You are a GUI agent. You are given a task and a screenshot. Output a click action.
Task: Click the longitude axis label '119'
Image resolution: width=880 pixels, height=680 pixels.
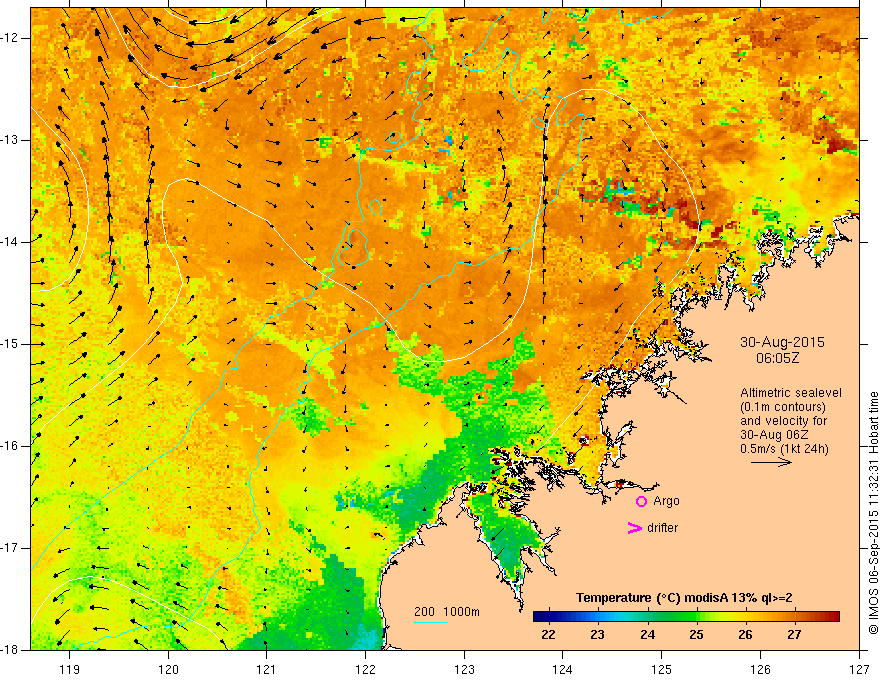pyautogui.click(x=70, y=669)
